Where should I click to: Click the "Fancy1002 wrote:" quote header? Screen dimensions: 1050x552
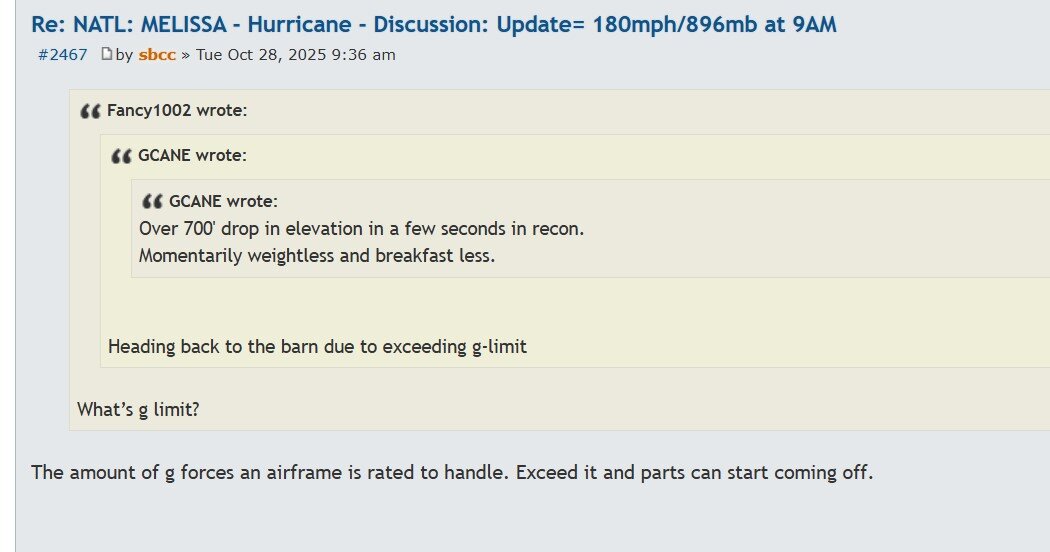point(177,110)
